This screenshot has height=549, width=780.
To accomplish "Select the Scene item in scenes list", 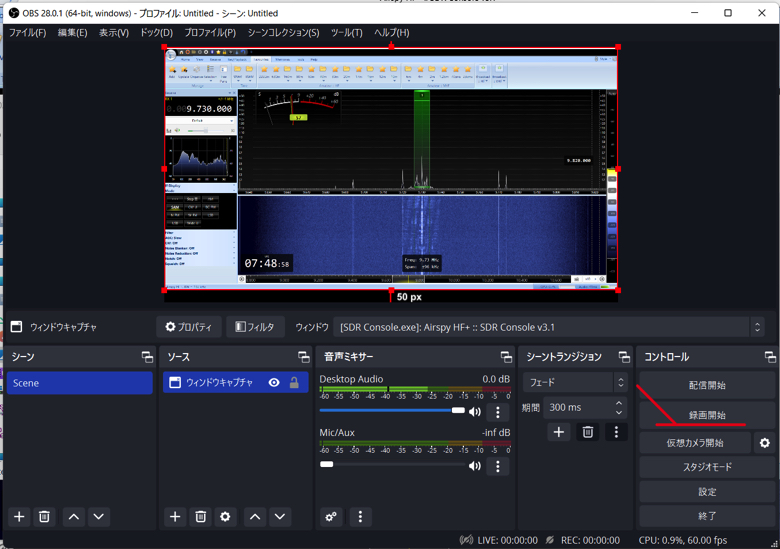I will pyautogui.click(x=80, y=383).
